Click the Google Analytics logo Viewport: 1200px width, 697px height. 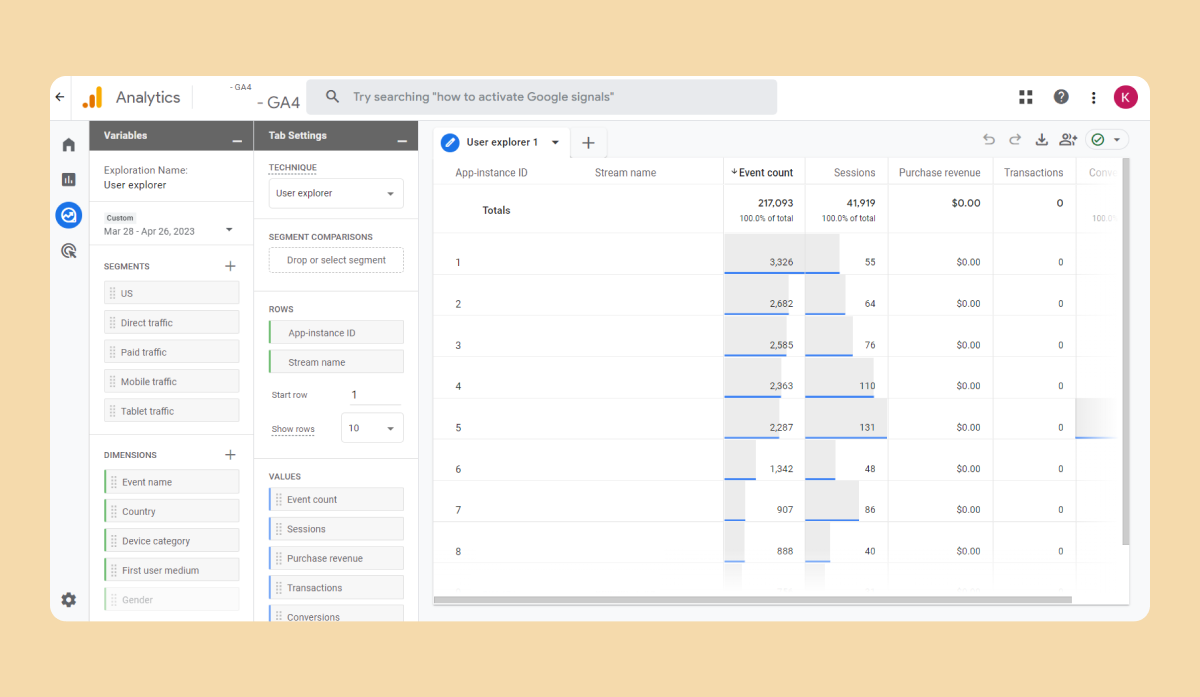click(x=92, y=97)
